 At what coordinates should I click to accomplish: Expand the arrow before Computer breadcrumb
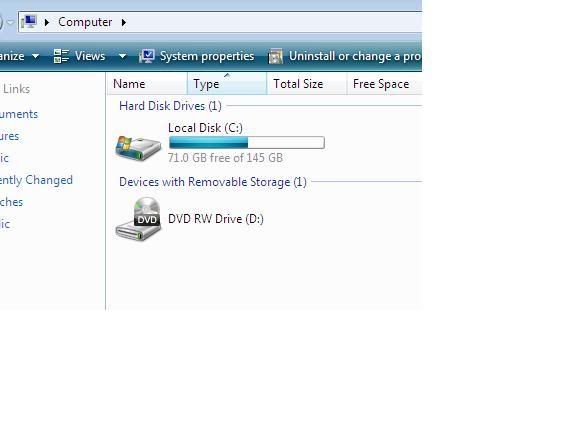click(47, 22)
